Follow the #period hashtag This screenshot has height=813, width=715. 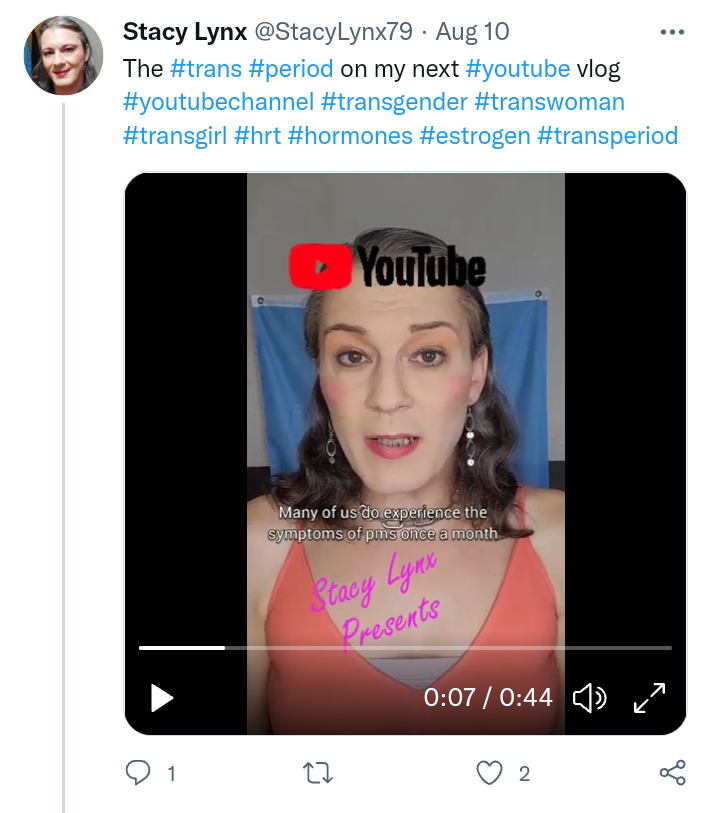(291, 68)
